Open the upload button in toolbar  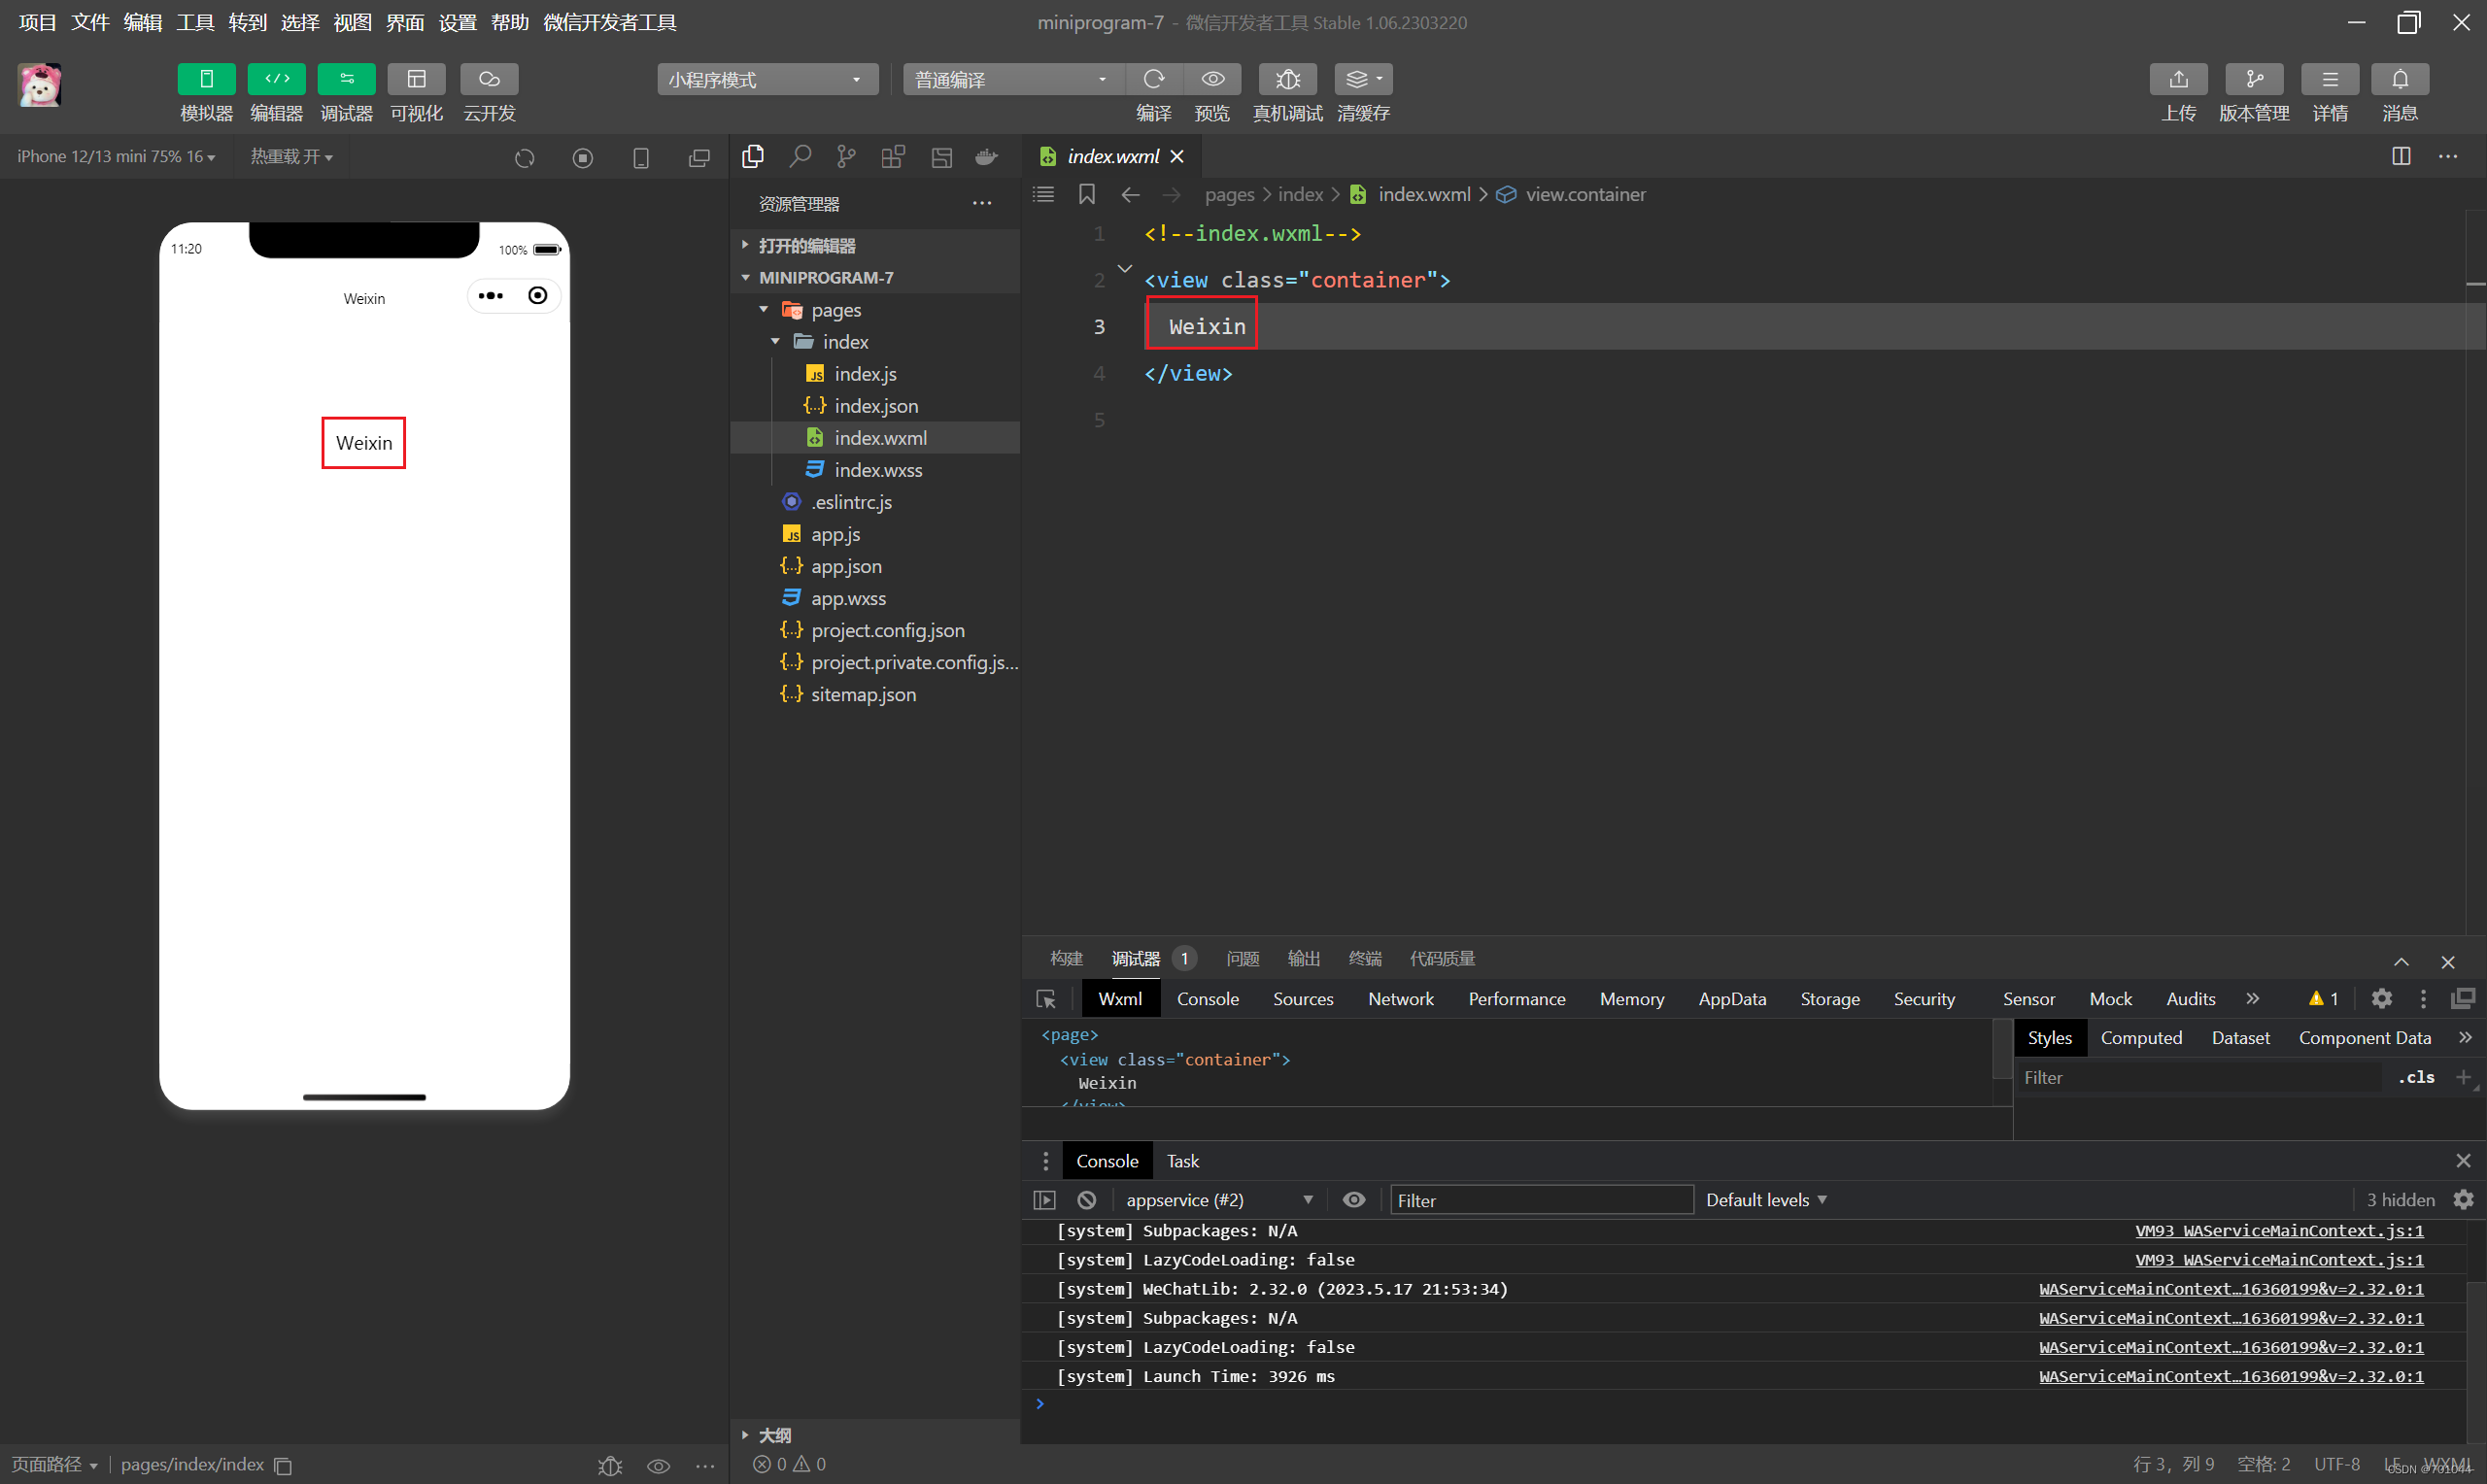coord(2177,79)
